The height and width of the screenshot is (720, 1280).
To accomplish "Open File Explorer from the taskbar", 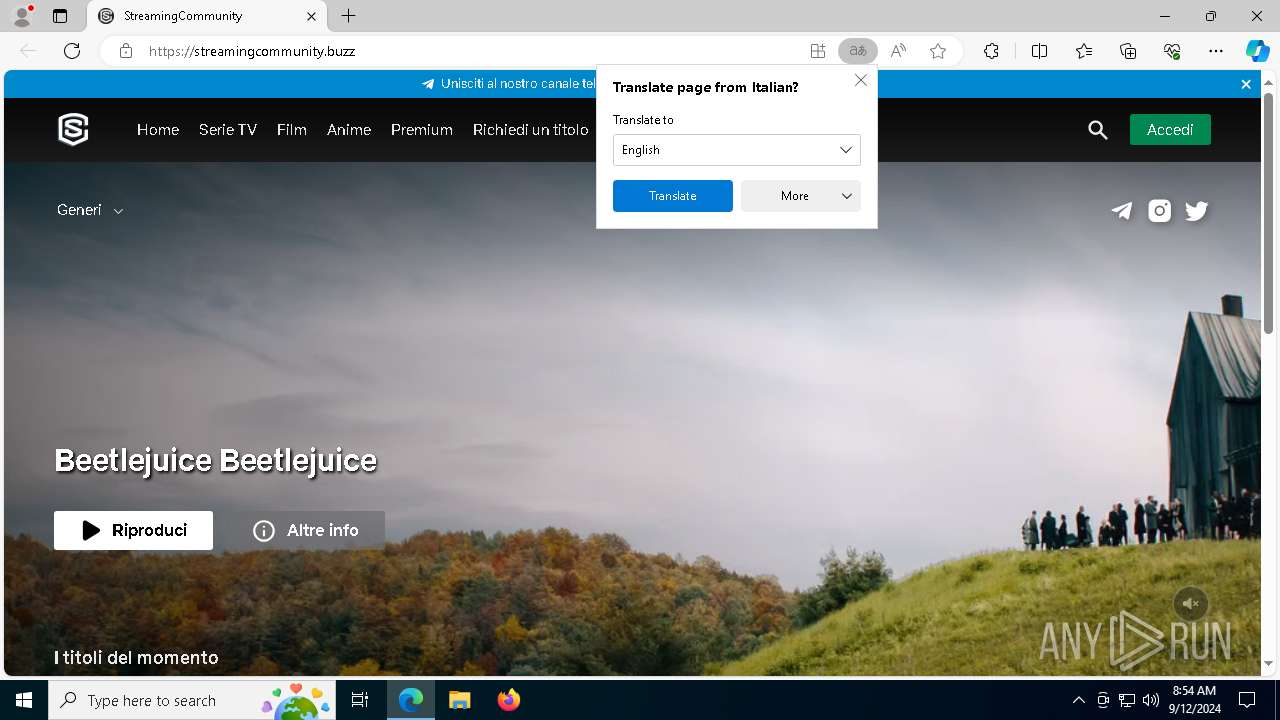I will click(460, 700).
